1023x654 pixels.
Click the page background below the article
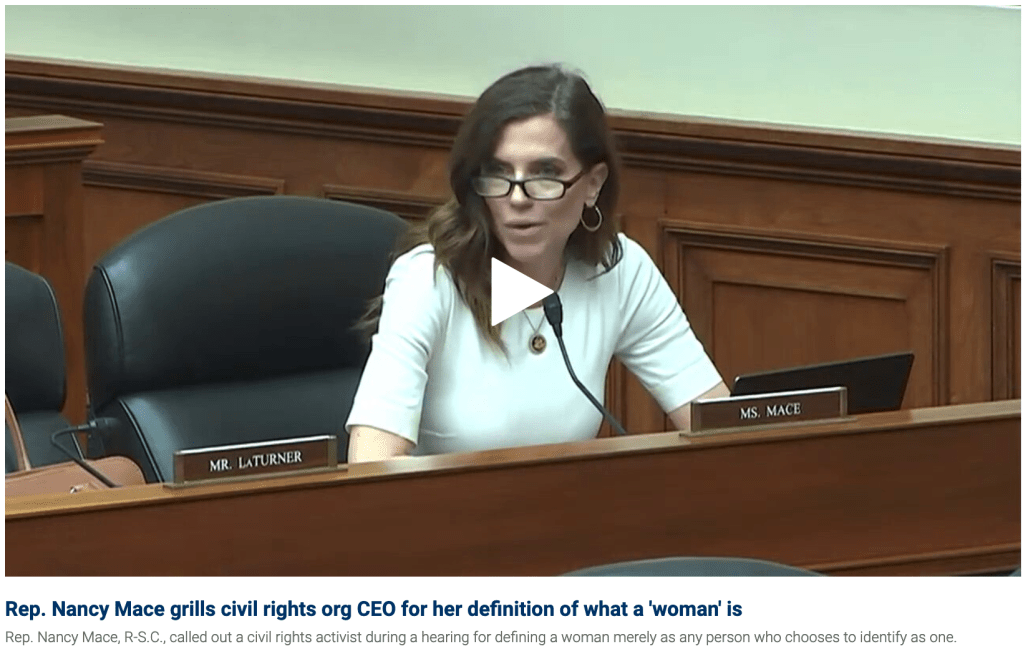[x=511, y=651]
